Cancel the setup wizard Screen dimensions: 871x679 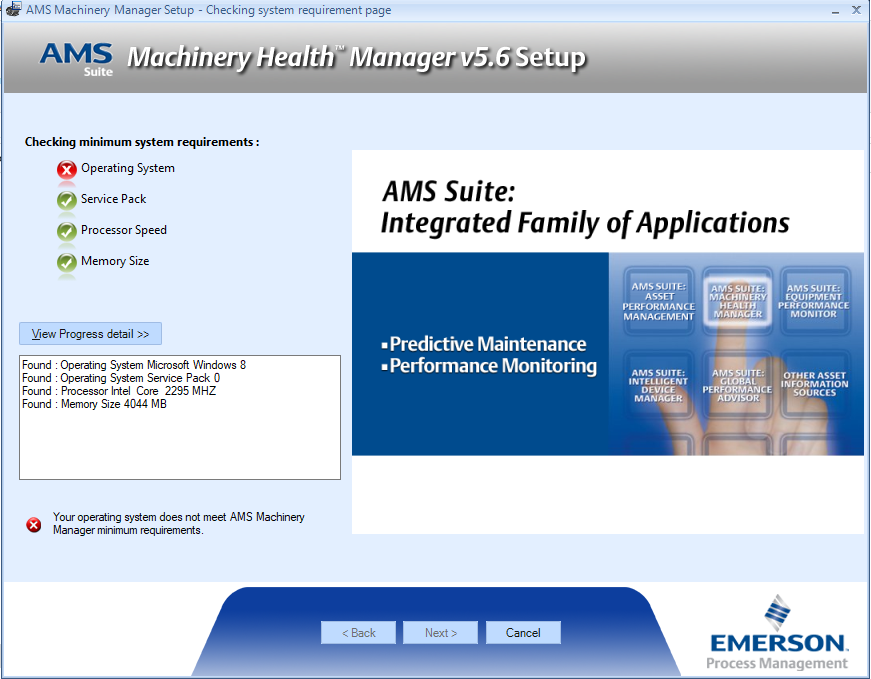pos(523,633)
